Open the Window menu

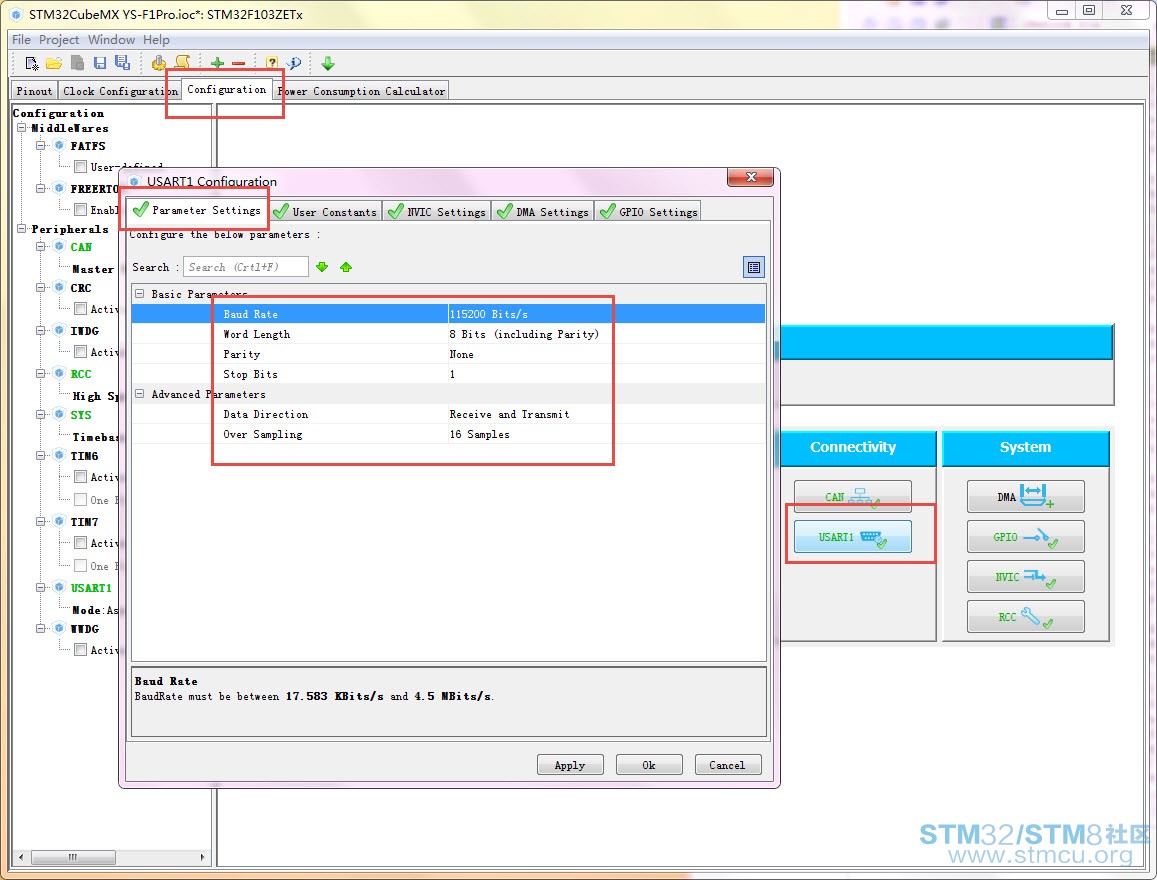(111, 39)
